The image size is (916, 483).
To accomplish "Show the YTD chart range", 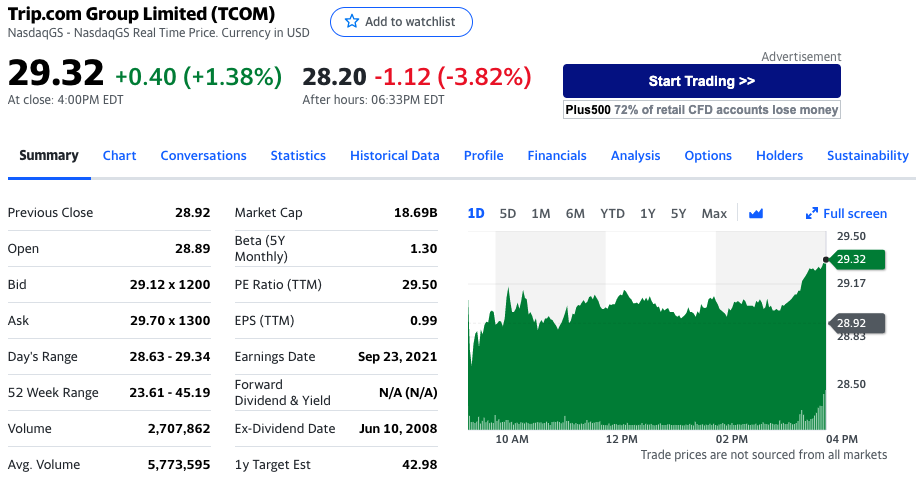I will point(612,213).
